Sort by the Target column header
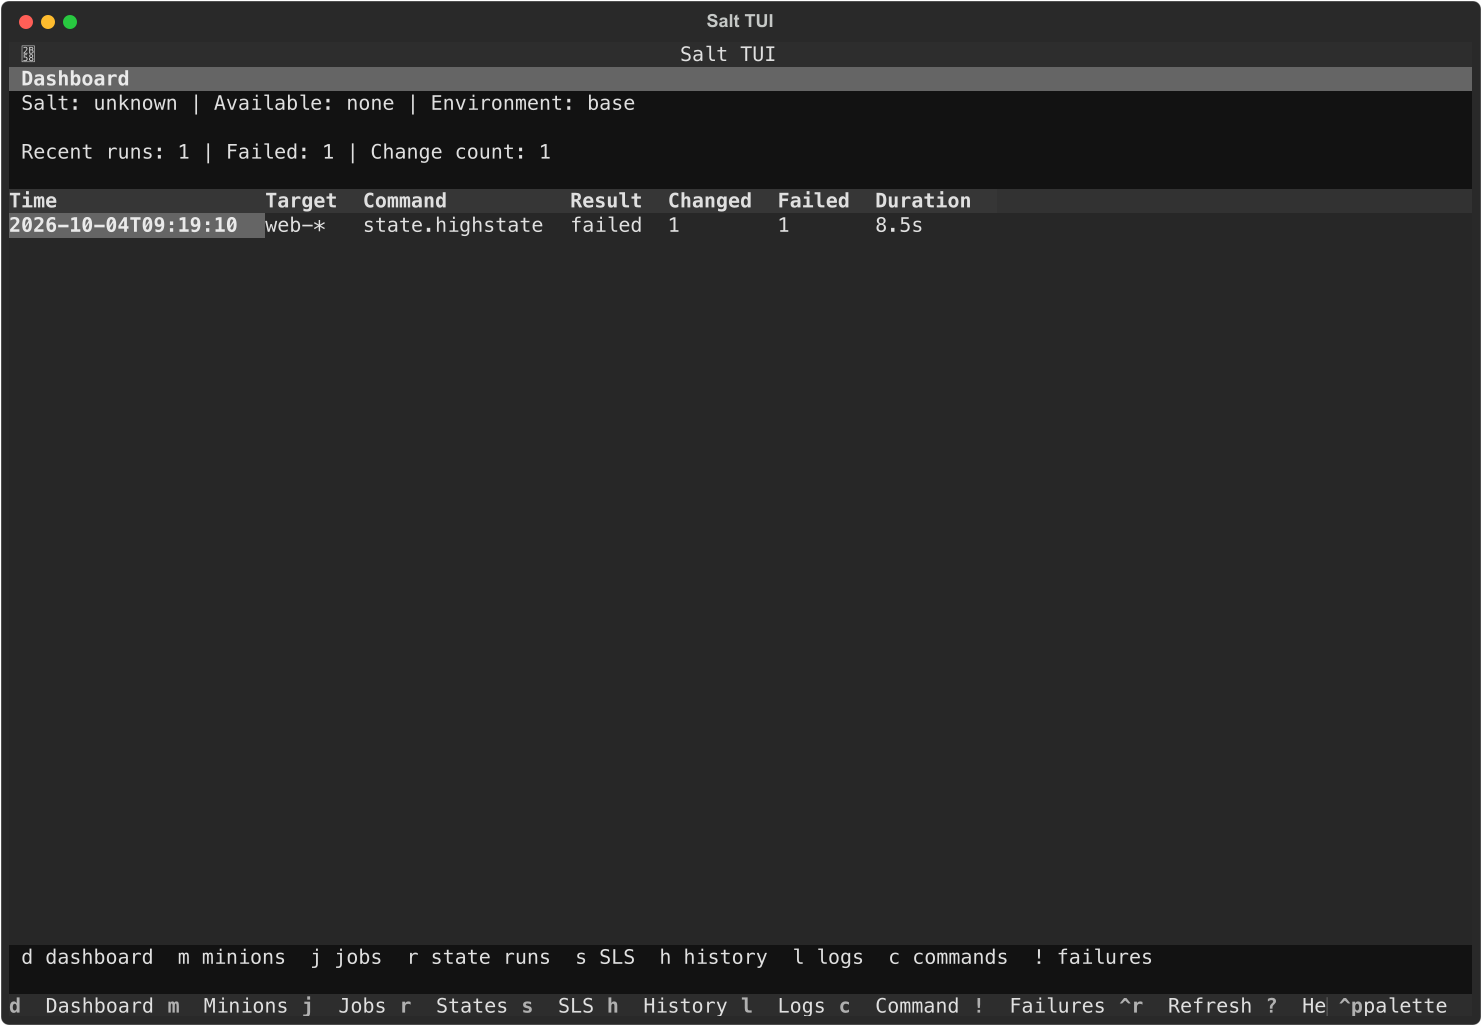This screenshot has width=1482, height=1026. point(301,201)
